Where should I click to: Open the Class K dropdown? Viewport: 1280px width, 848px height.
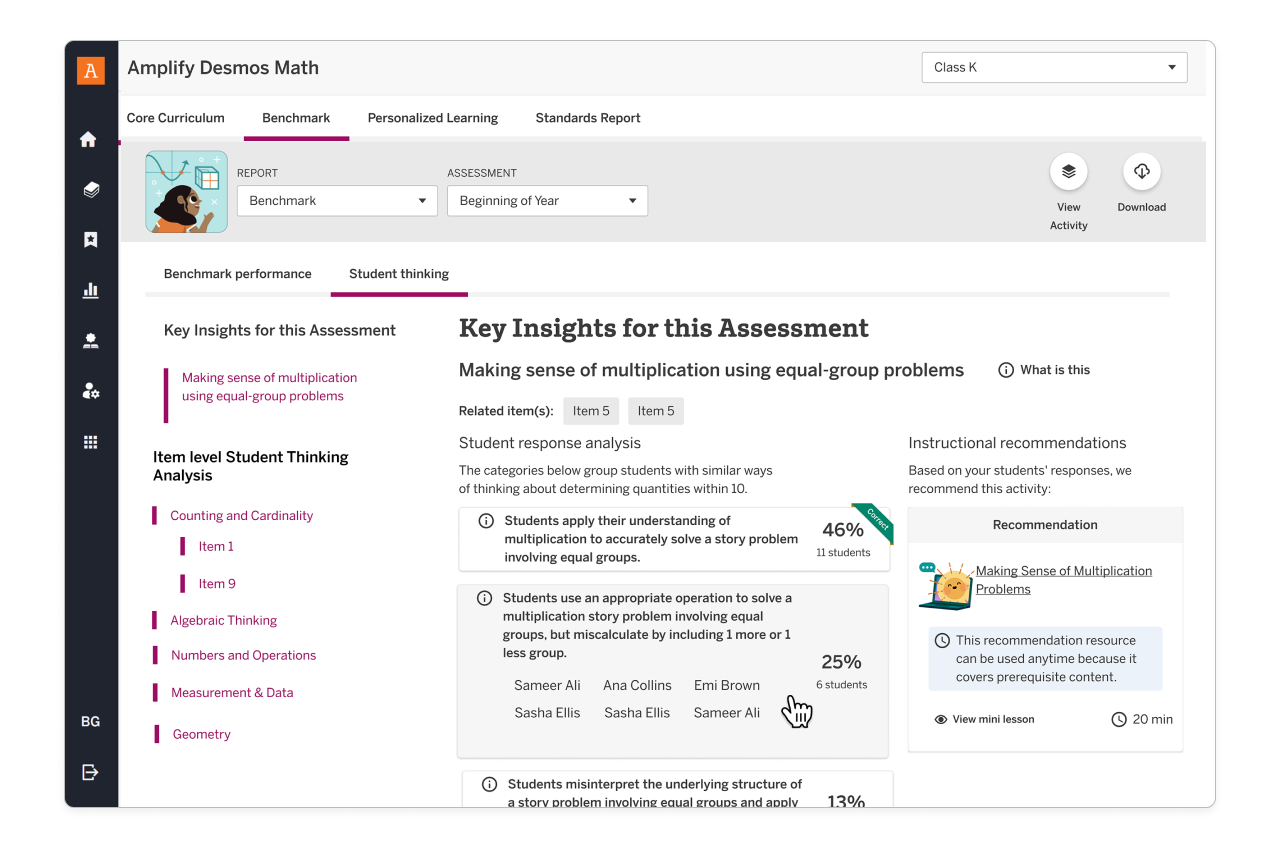click(1054, 68)
